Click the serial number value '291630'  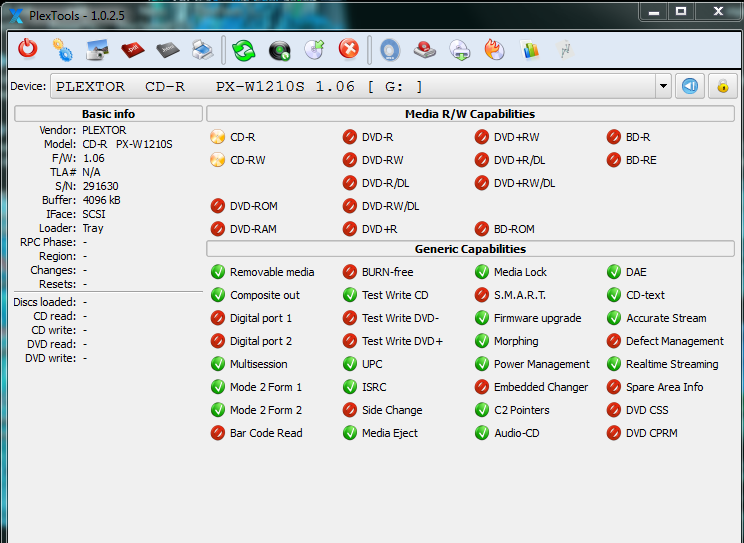(x=101, y=186)
